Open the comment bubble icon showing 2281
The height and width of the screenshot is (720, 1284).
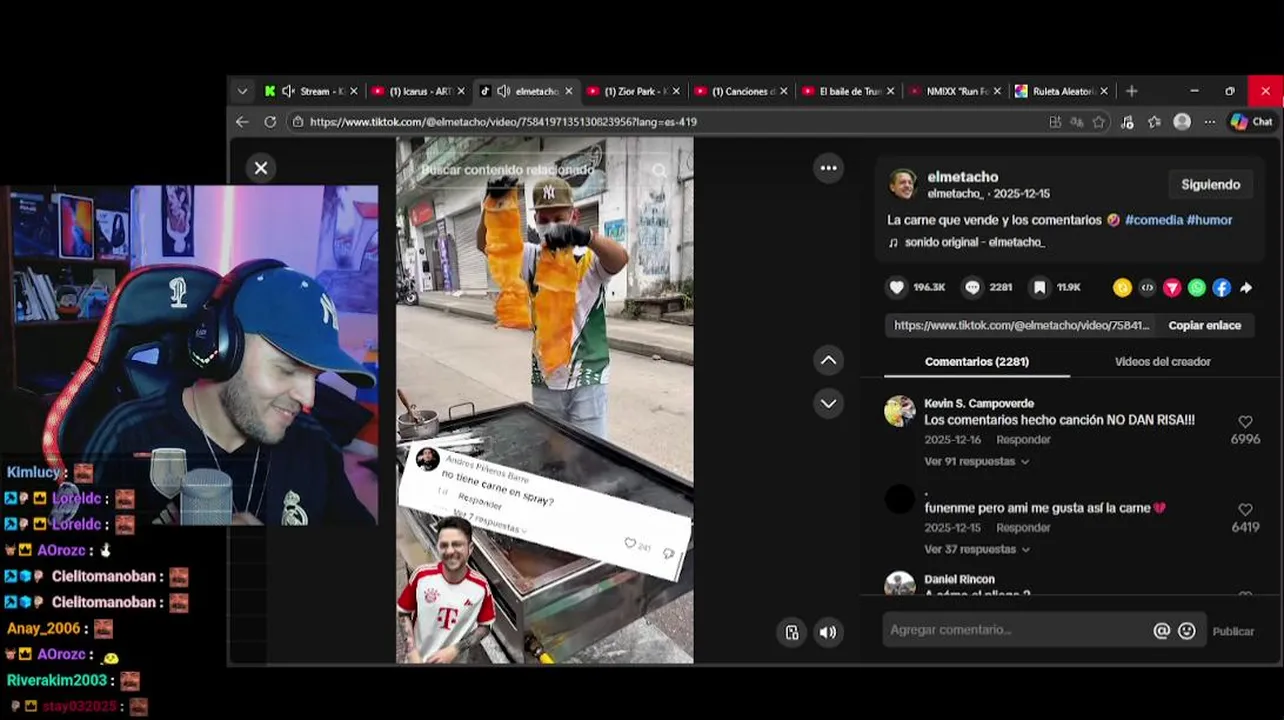pyautogui.click(x=972, y=287)
